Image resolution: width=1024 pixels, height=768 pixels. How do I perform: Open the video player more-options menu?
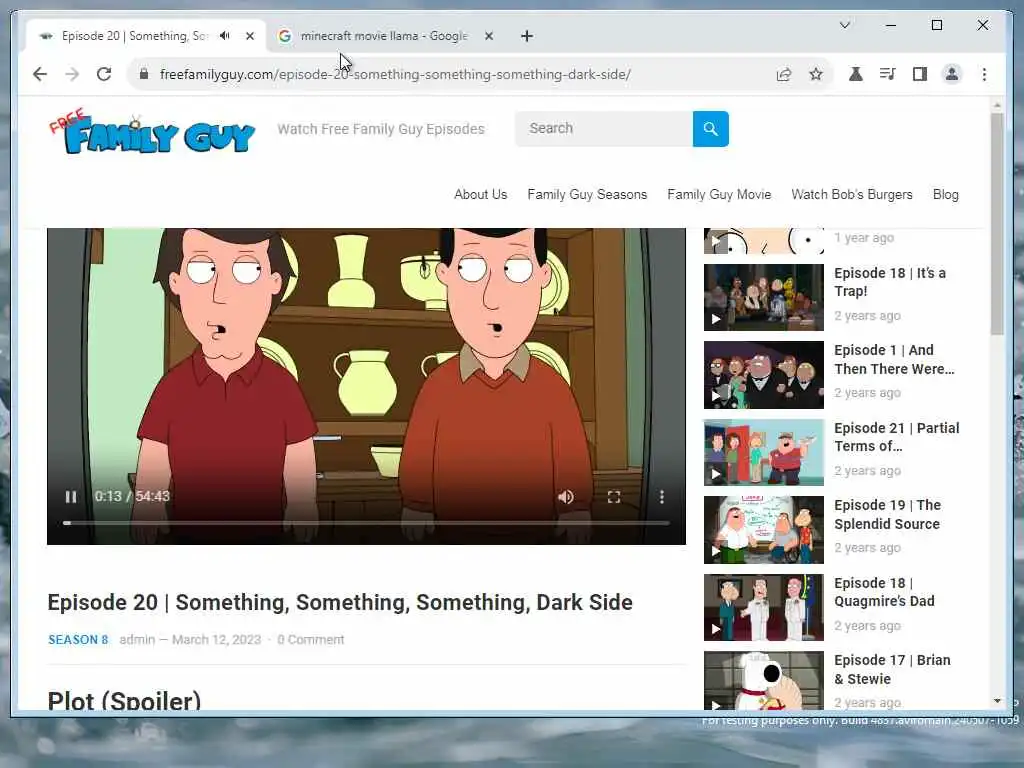coord(662,497)
